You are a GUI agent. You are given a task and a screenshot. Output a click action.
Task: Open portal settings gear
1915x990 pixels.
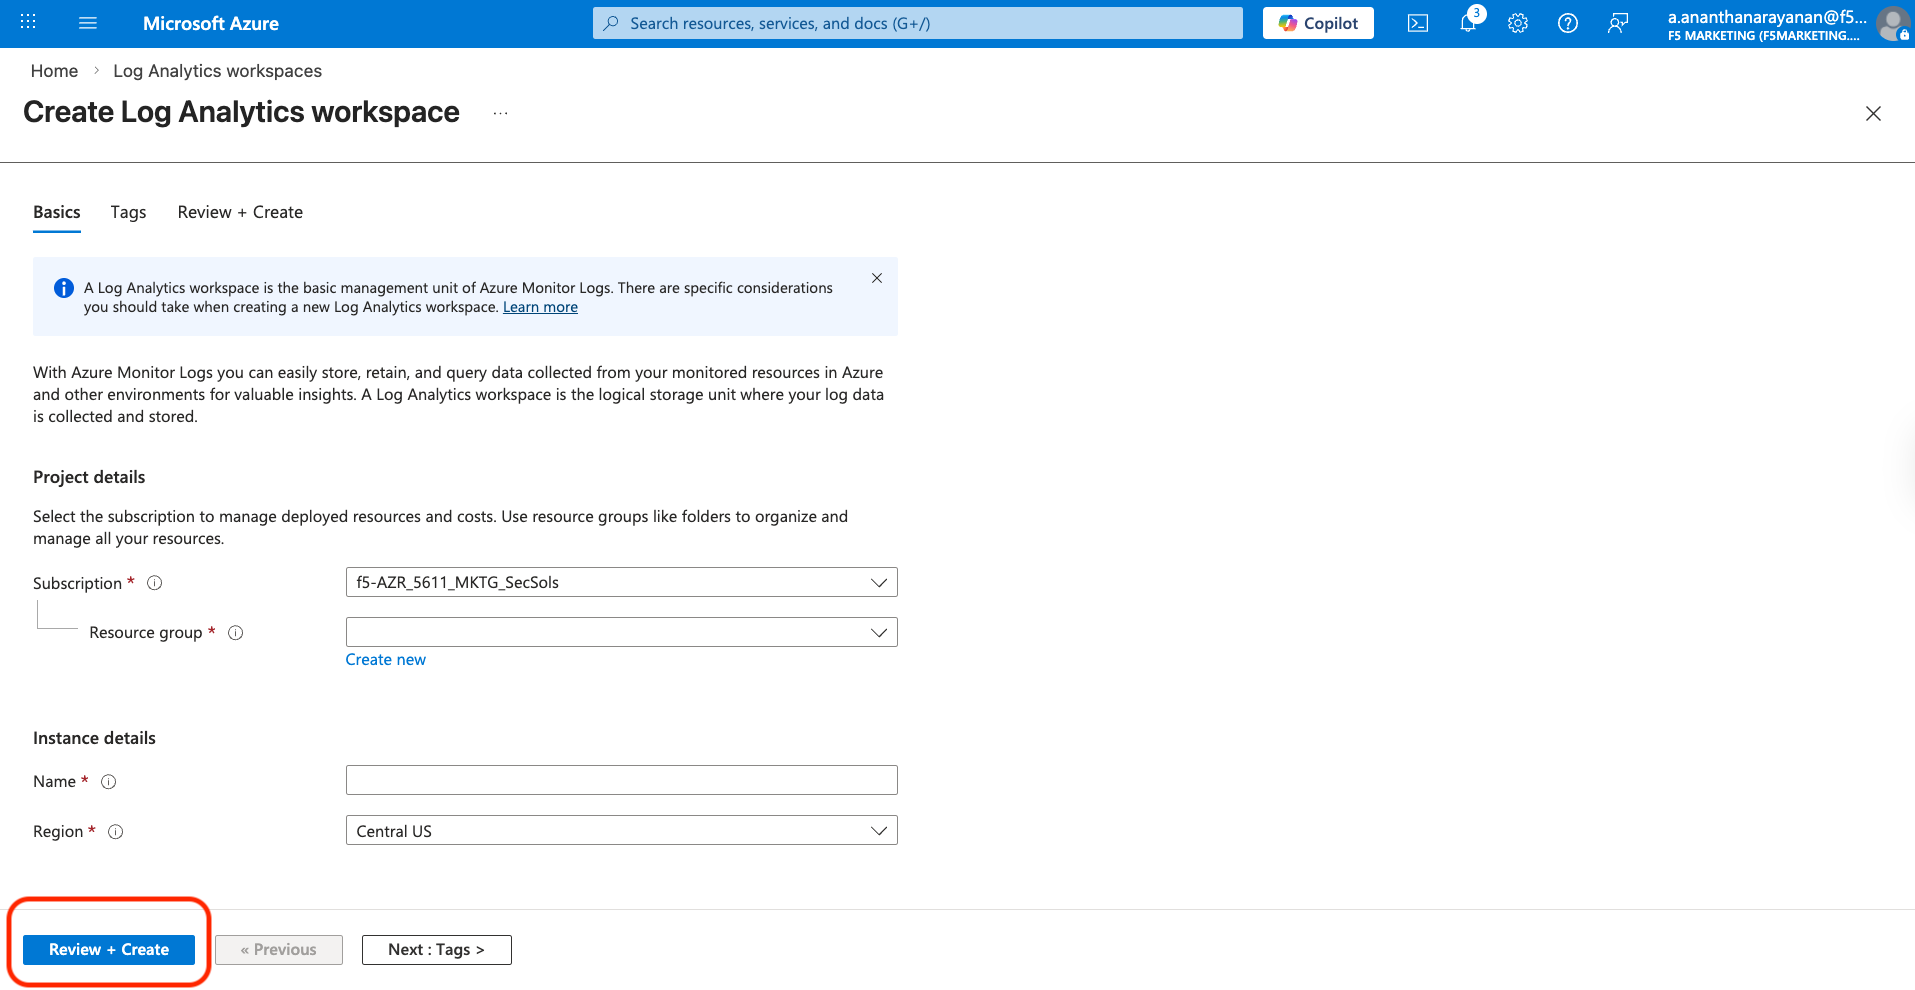coord(1518,23)
